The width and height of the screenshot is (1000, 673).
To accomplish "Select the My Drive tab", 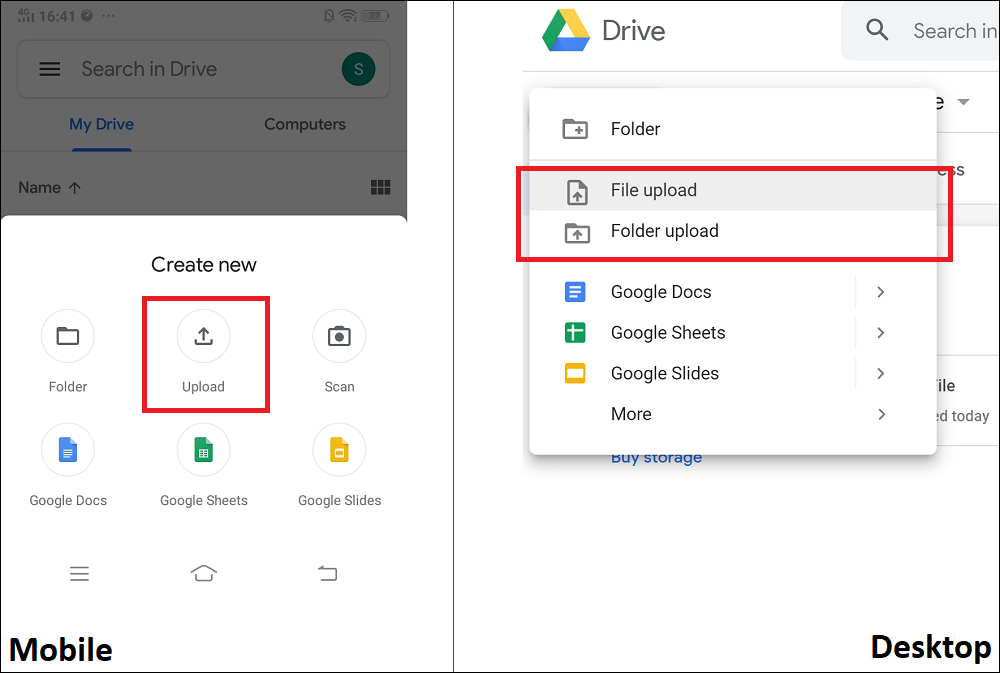I will click(101, 124).
